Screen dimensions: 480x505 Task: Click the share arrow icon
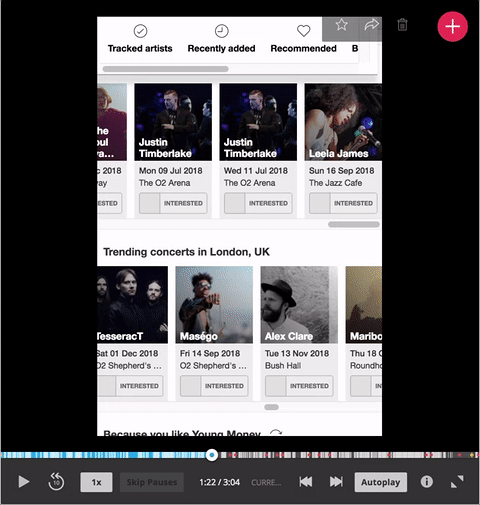[371, 24]
